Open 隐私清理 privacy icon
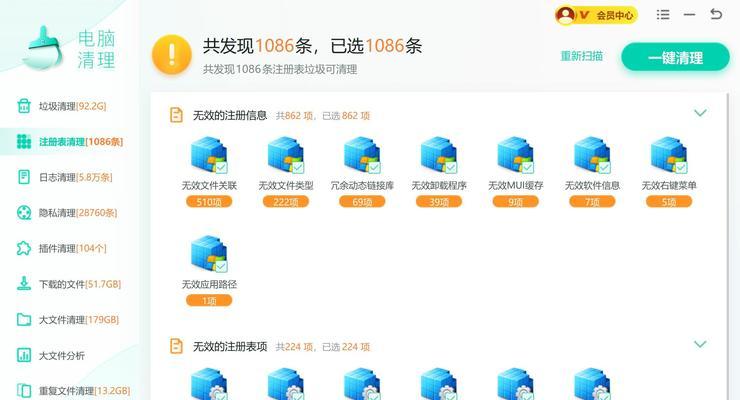This screenshot has height=400, width=740. coord(24,213)
